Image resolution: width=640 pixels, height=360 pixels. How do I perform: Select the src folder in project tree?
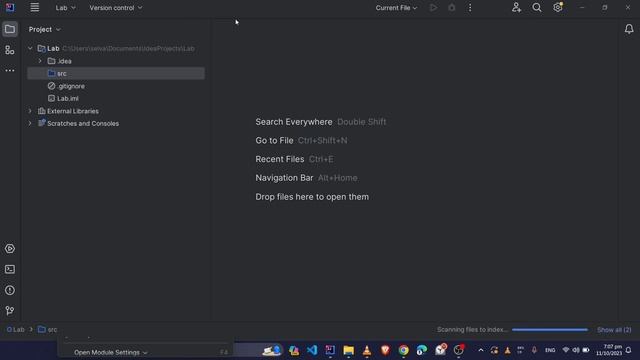tap(116, 73)
